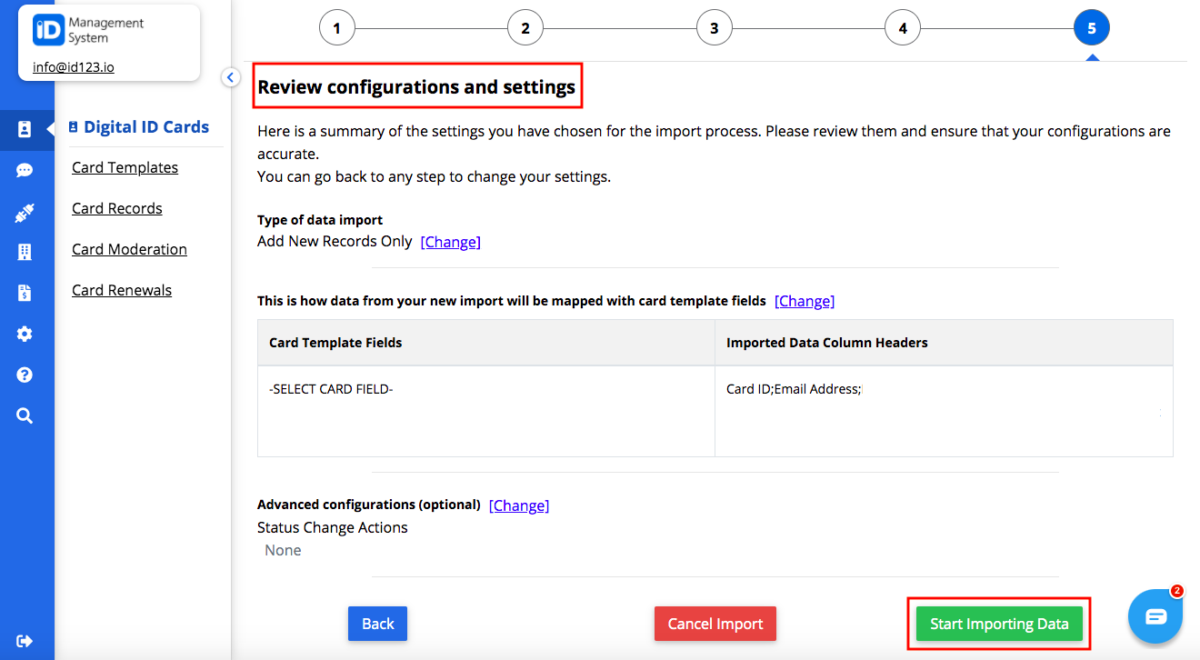
Task: Click the logout icon at sidebar bottom
Action: coord(27,641)
